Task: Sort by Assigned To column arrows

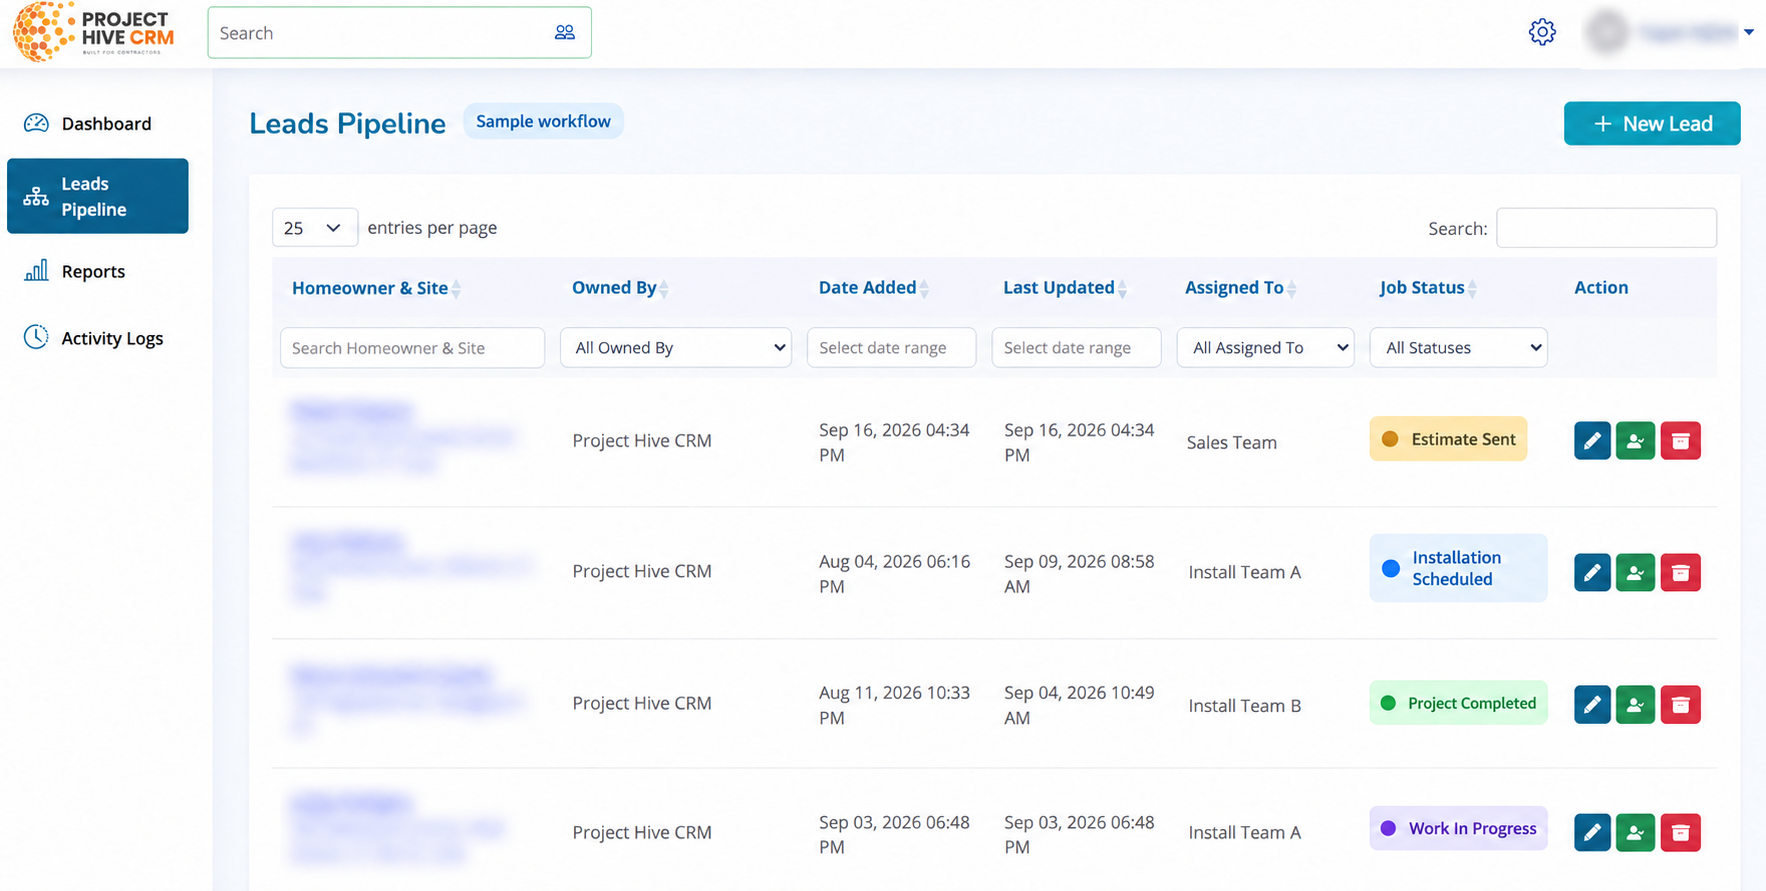Action: pos(1292,289)
